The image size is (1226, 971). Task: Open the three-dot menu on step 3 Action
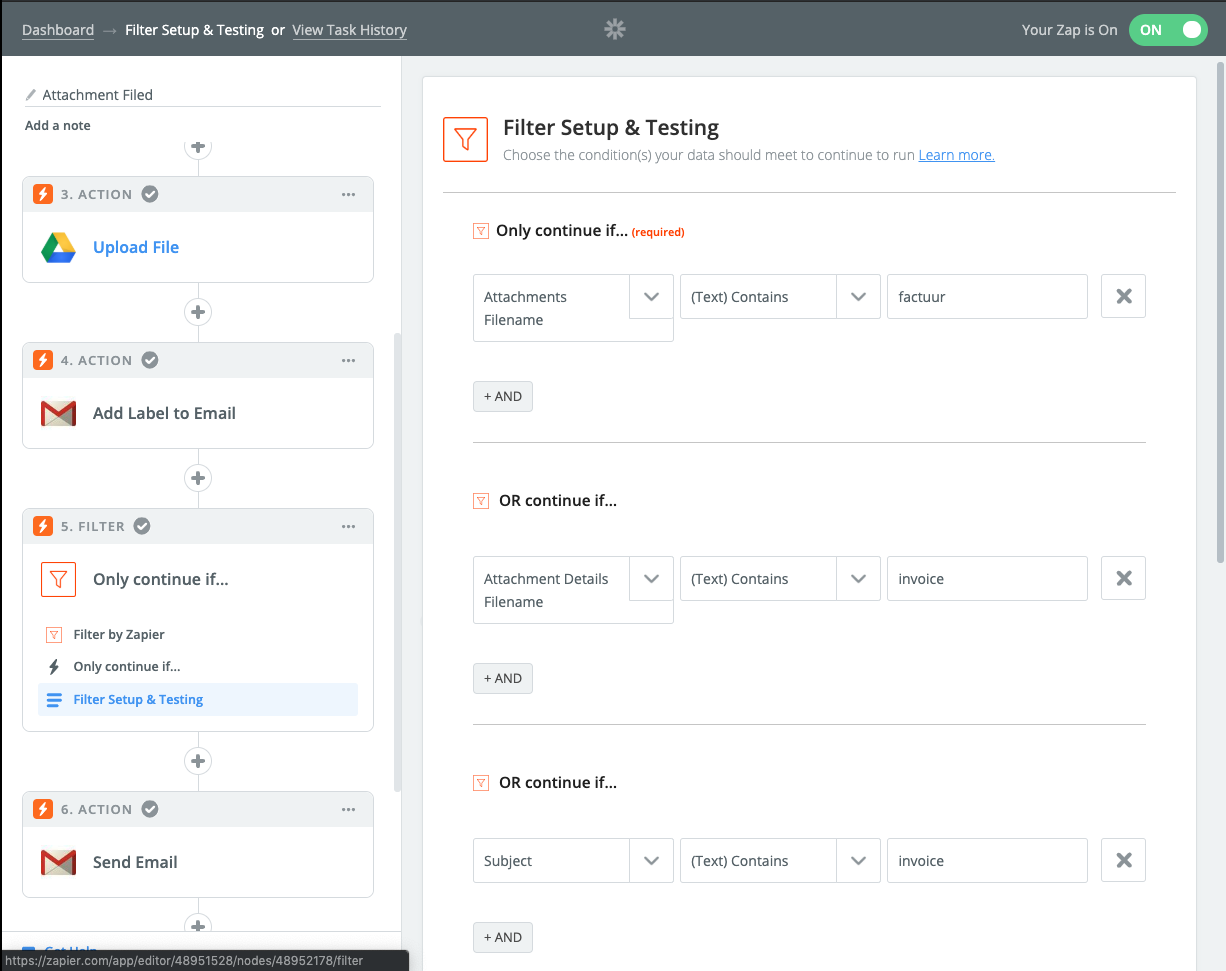(x=348, y=194)
